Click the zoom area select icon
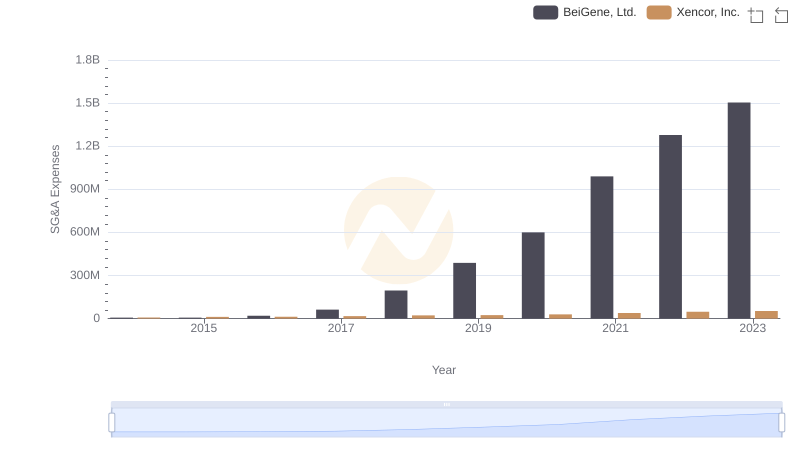The width and height of the screenshot is (800, 461). [756, 15]
